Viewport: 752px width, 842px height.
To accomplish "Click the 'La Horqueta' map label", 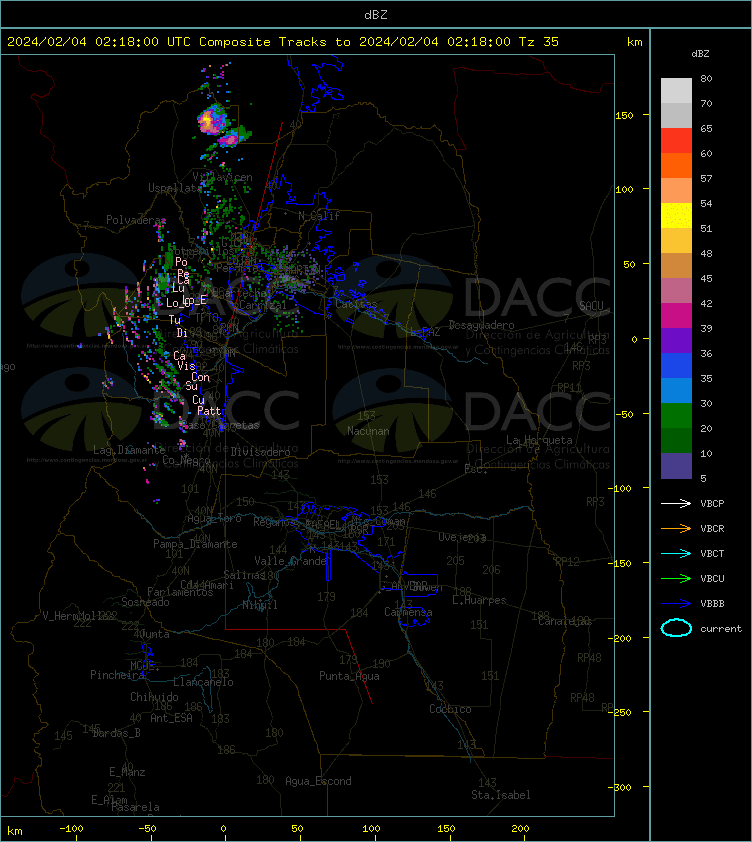I will [539, 440].
